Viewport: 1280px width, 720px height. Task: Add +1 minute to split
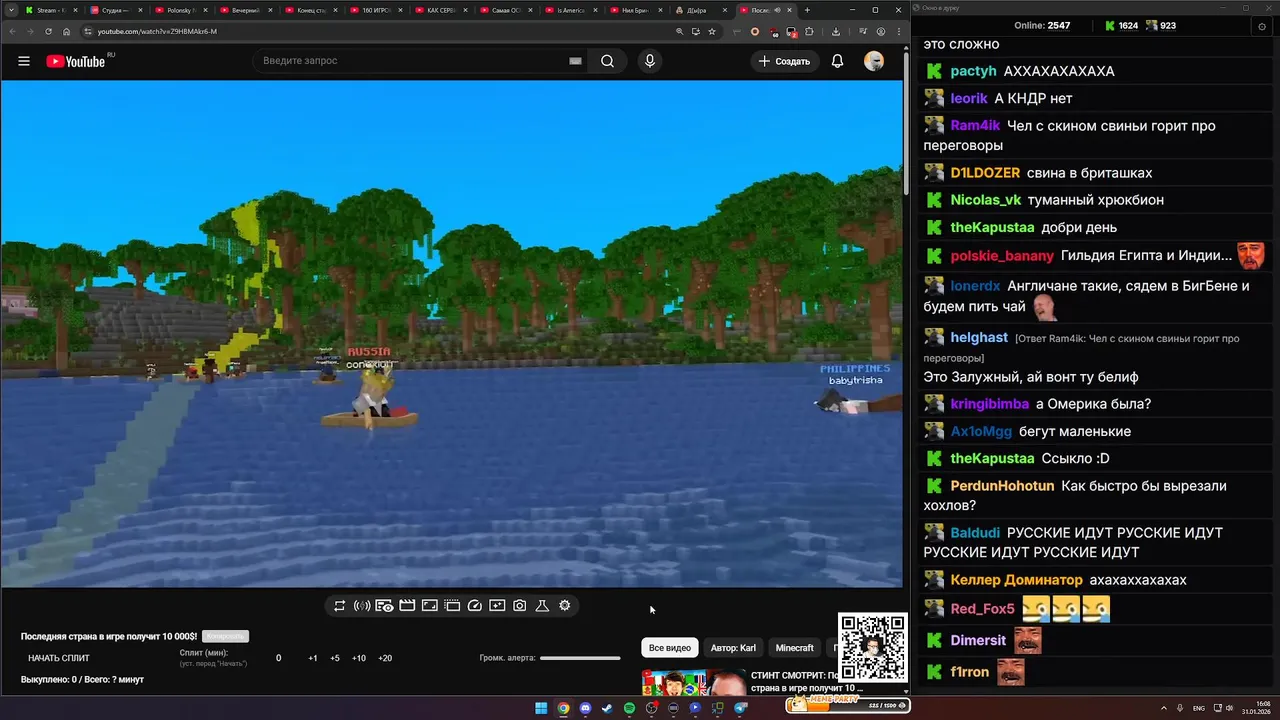[x=313, y=658]
